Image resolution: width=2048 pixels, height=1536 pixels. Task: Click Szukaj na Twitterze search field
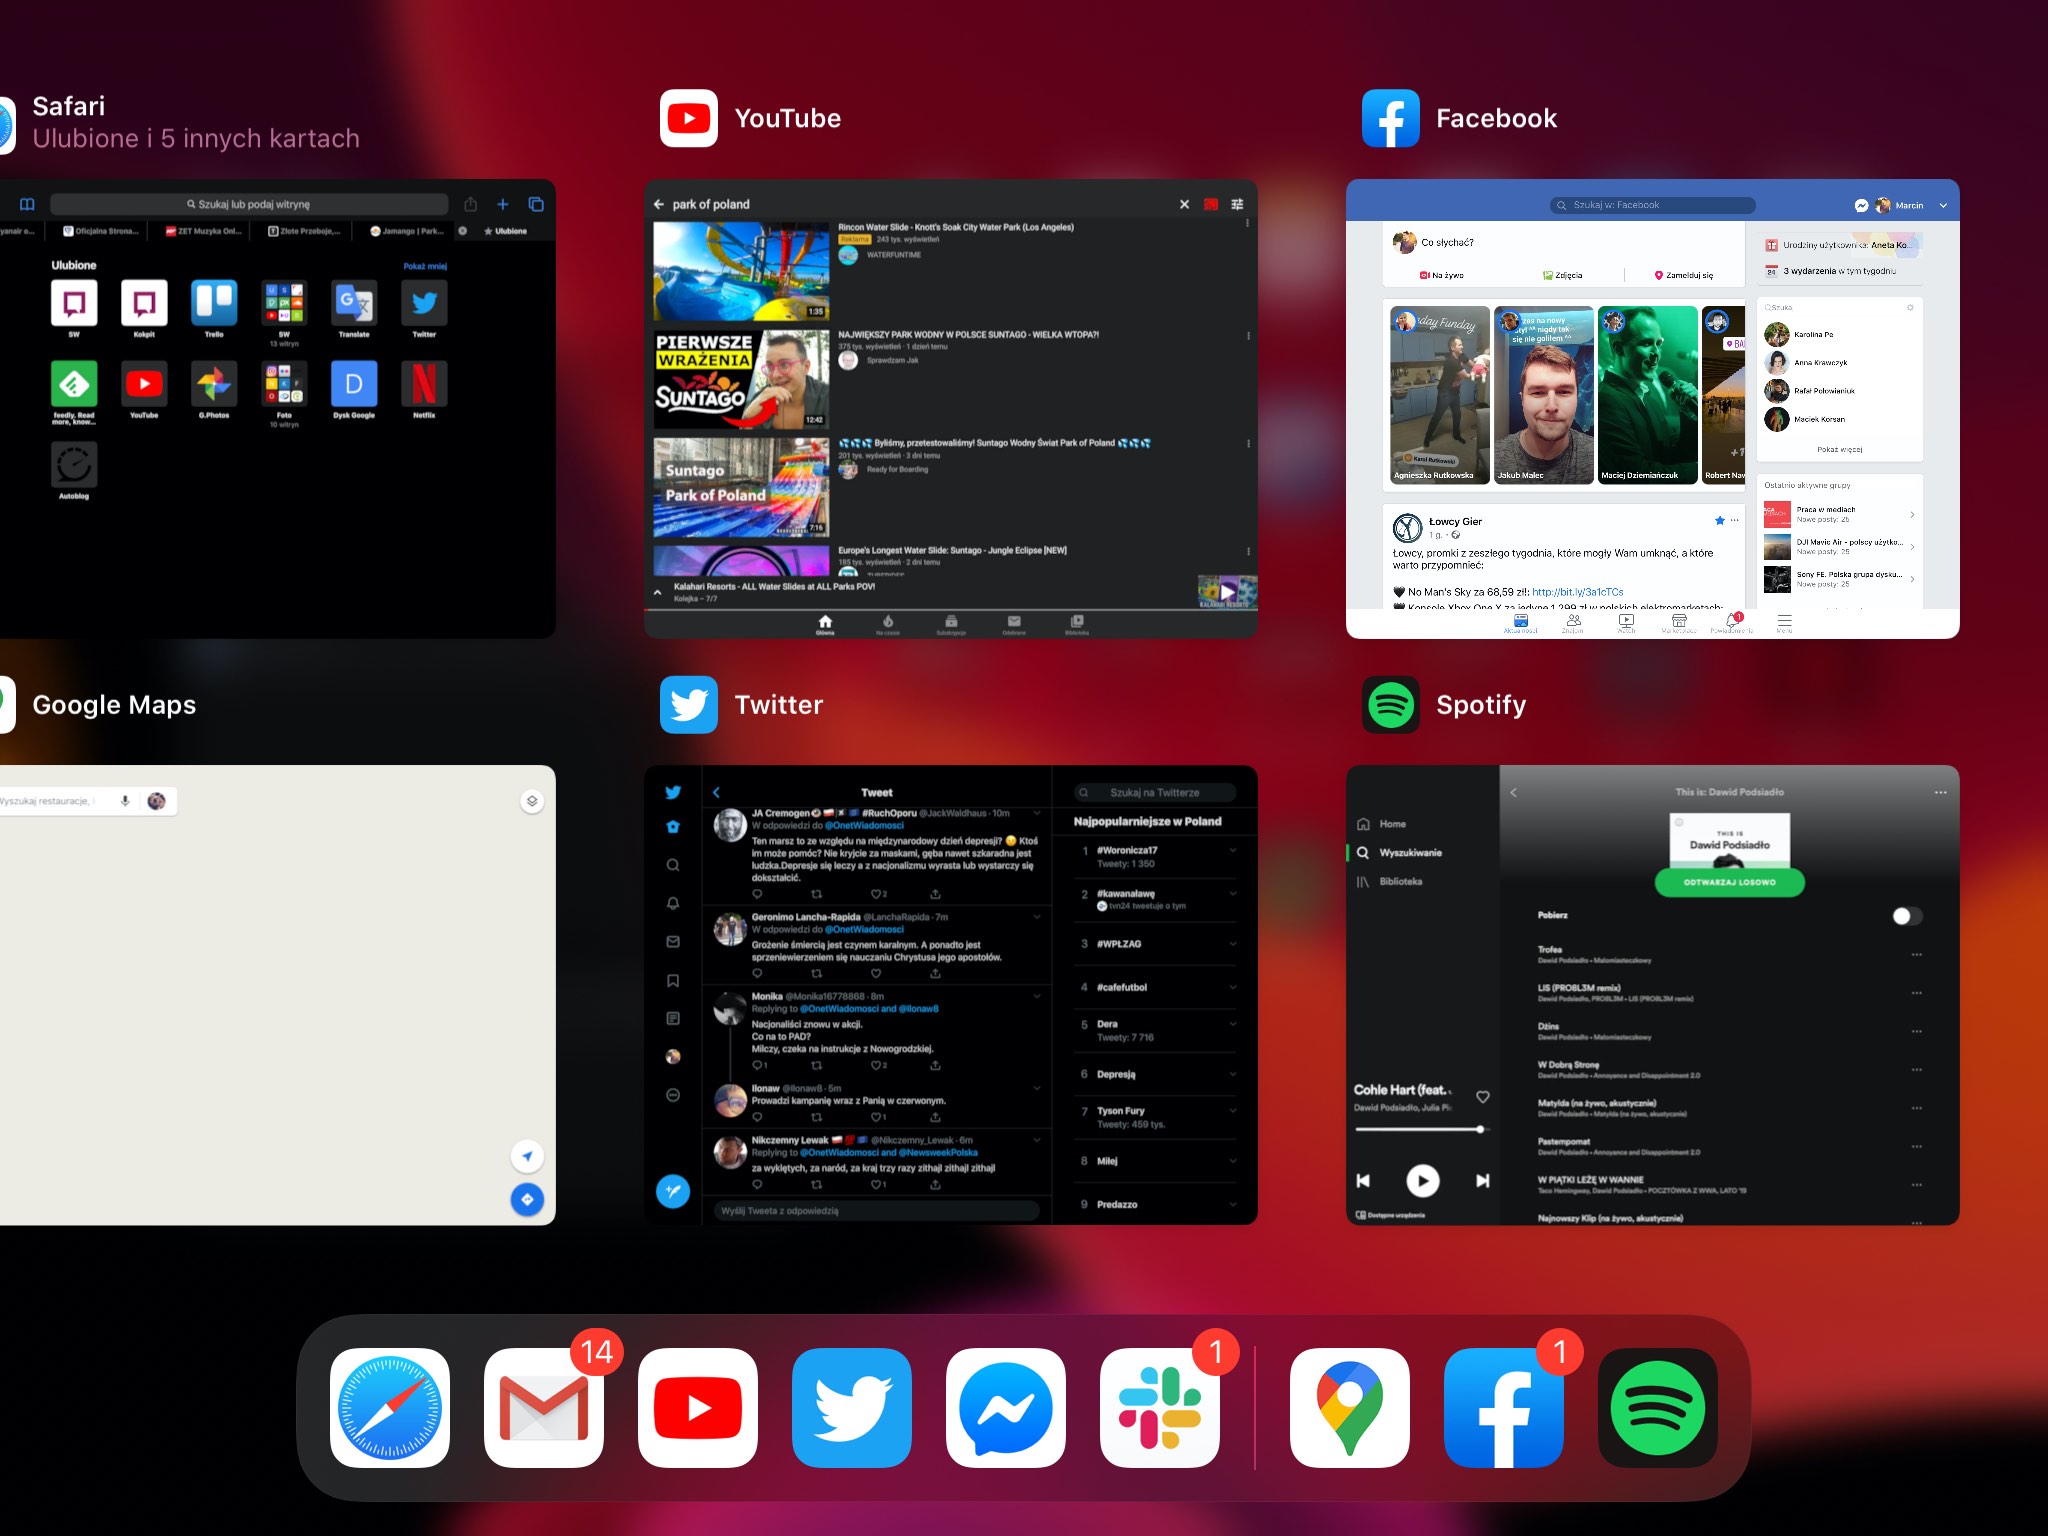tap(1154, 792)
